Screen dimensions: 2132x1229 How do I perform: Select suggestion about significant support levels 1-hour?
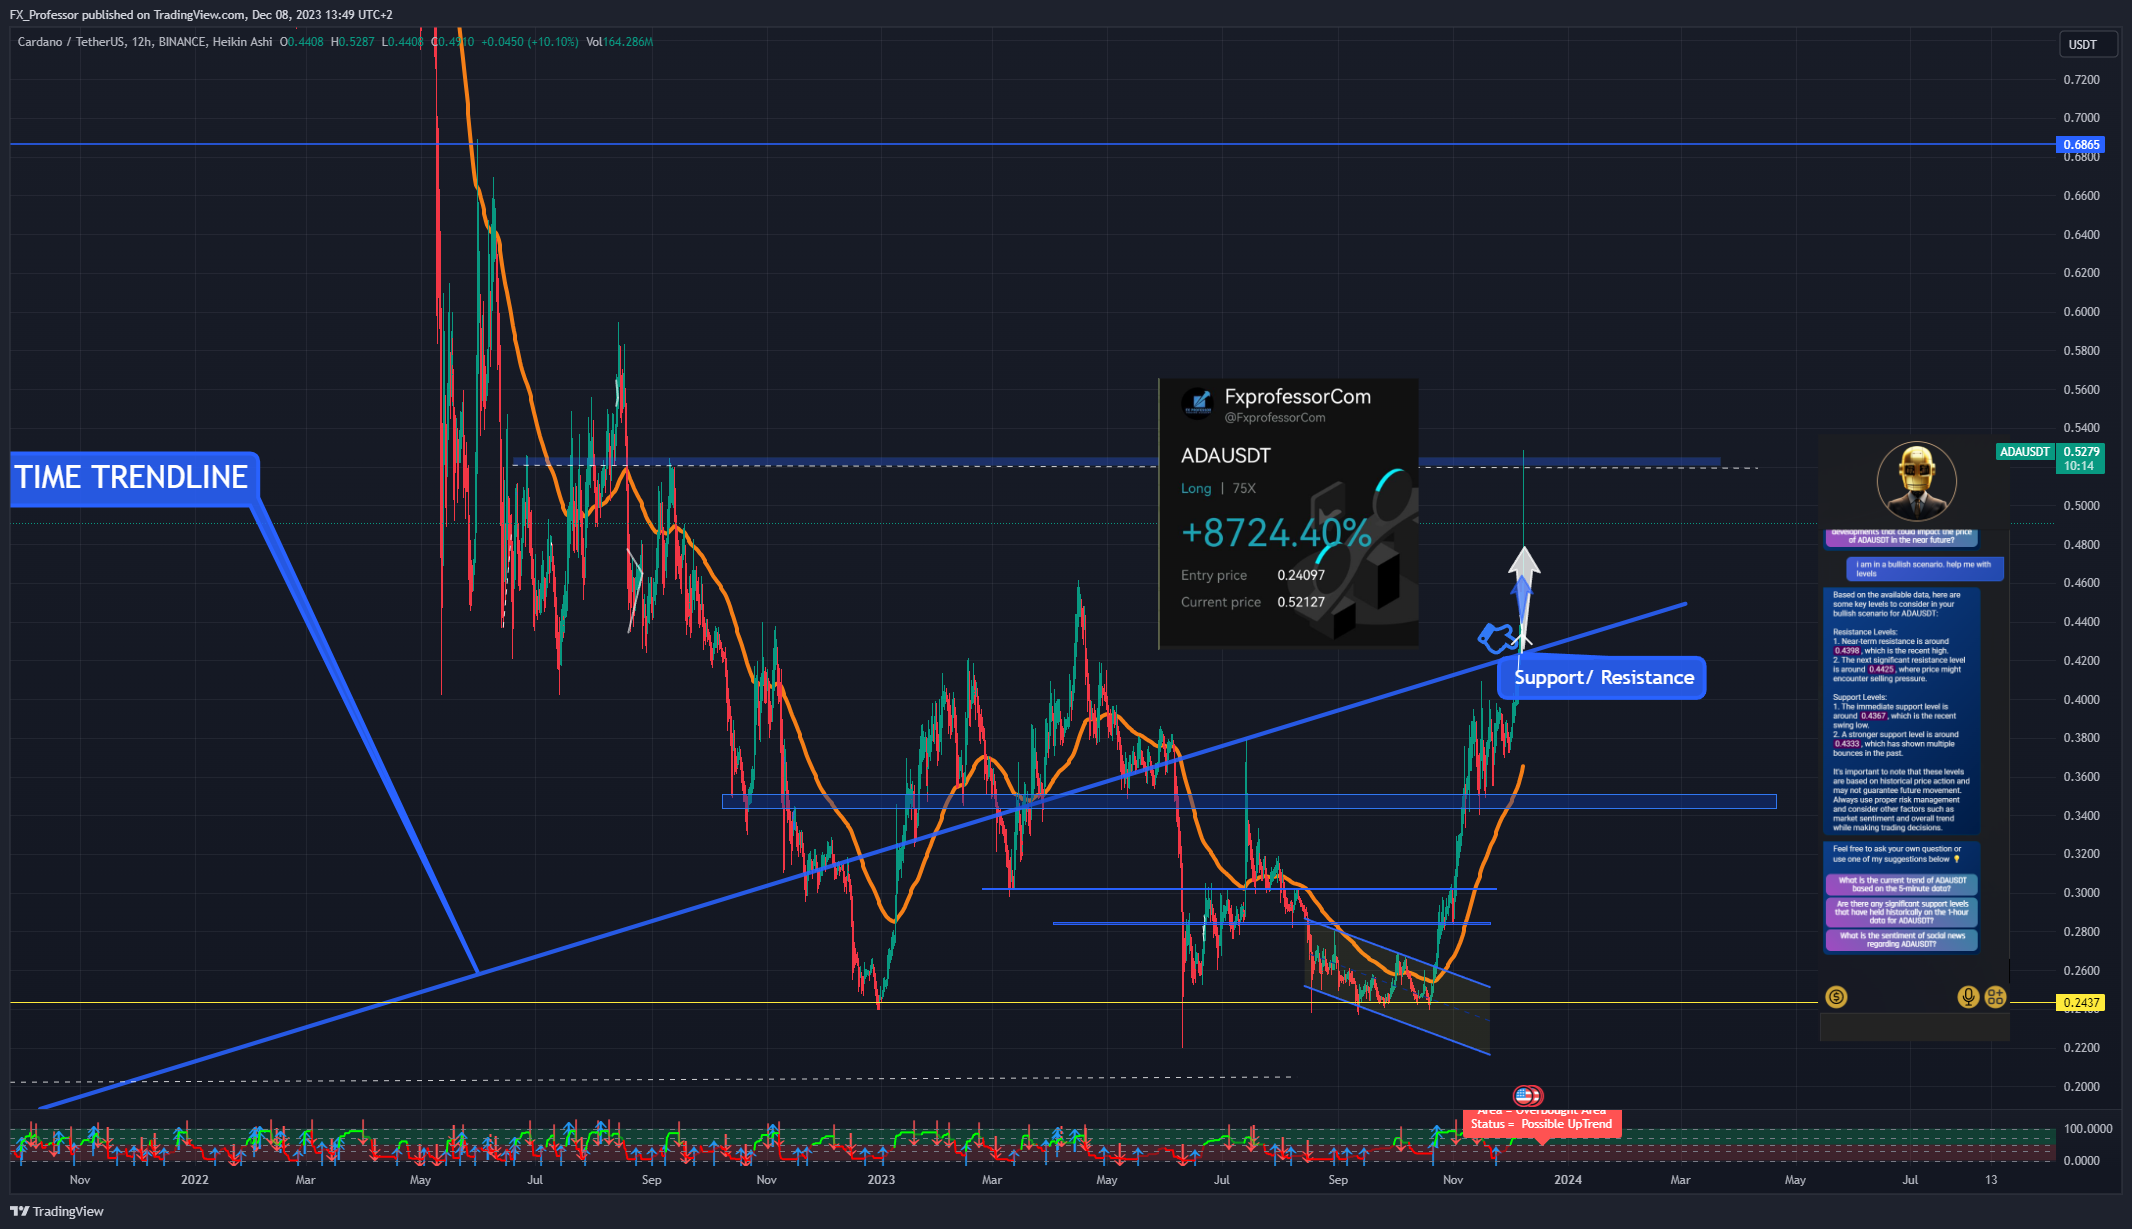pos(1902,911)
